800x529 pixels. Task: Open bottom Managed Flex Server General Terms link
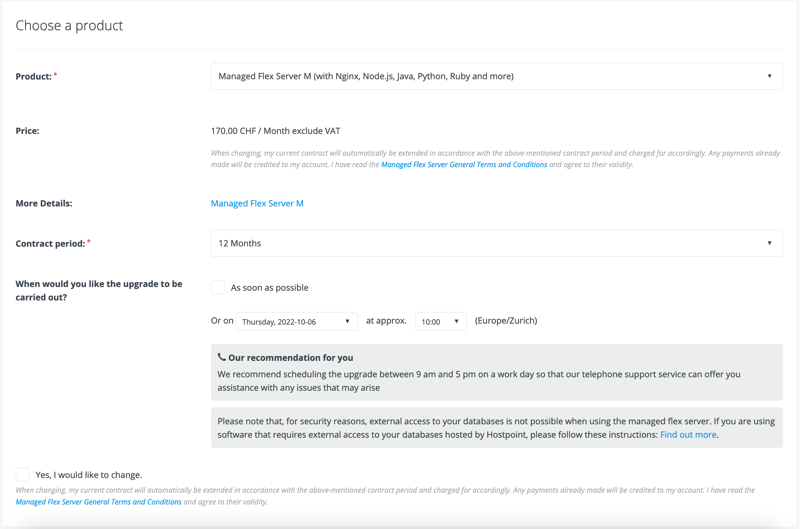(x=98, y=502)
